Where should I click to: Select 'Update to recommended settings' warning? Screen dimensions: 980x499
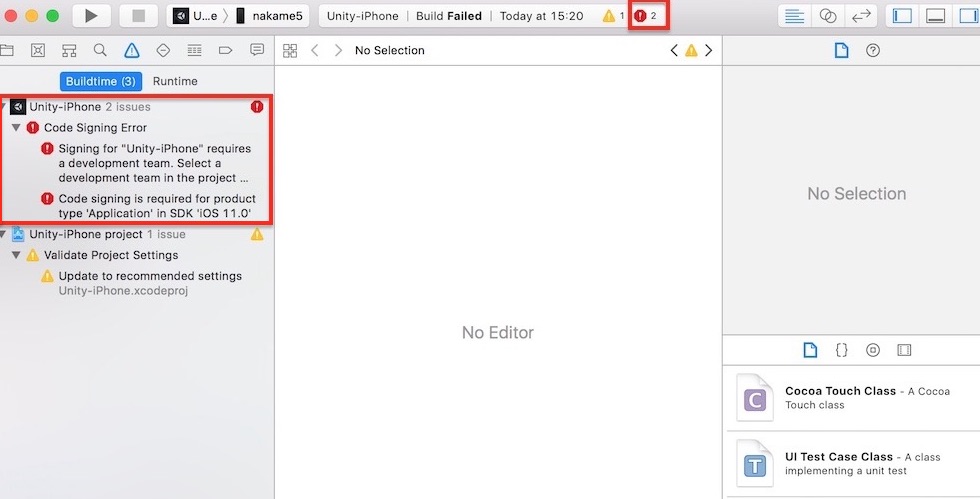141,283
